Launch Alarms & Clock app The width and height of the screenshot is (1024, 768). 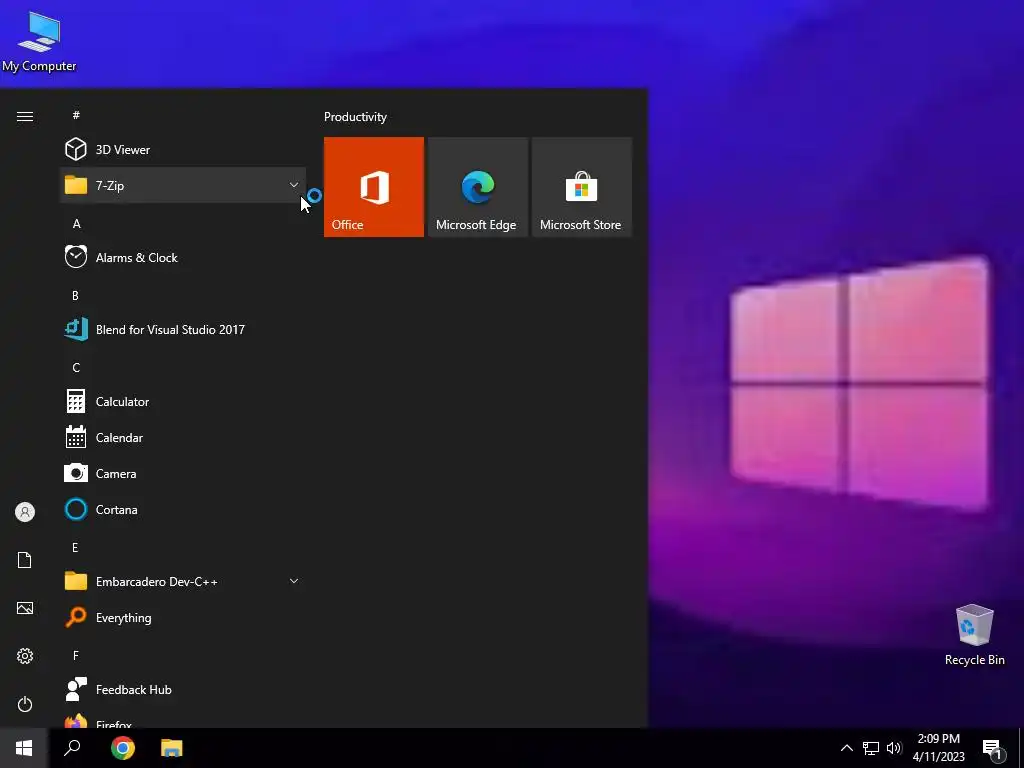point(183,257)
